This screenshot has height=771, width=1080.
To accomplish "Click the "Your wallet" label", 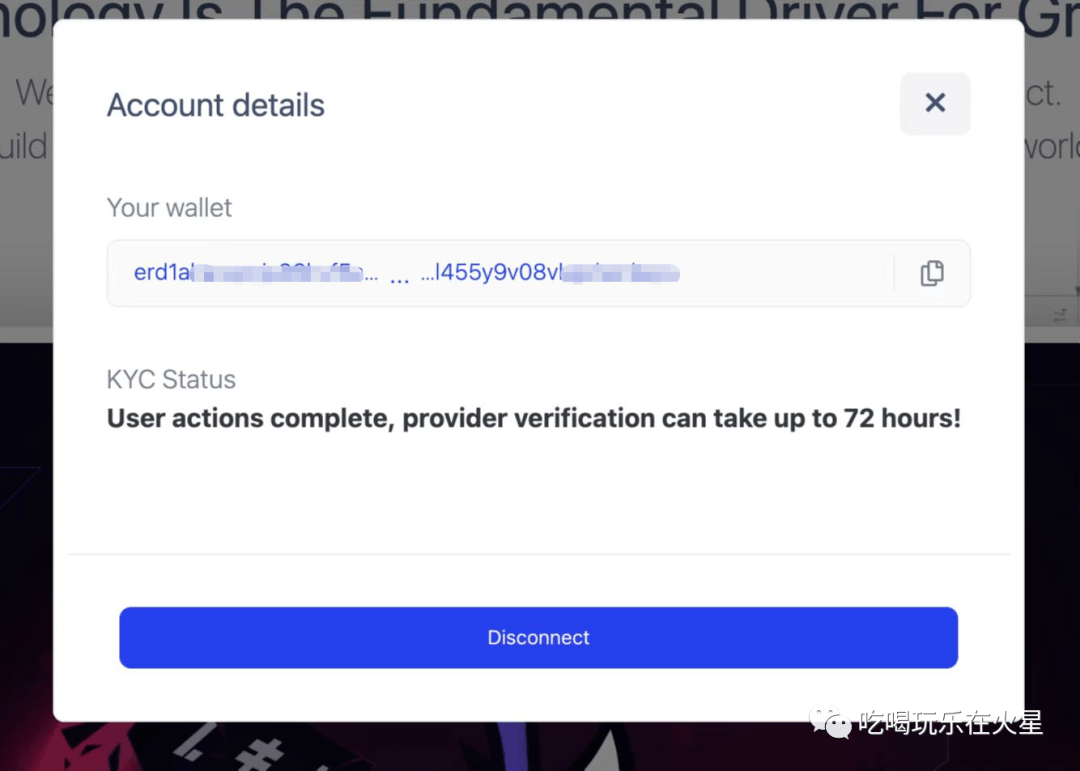I will tap(169, 208).
